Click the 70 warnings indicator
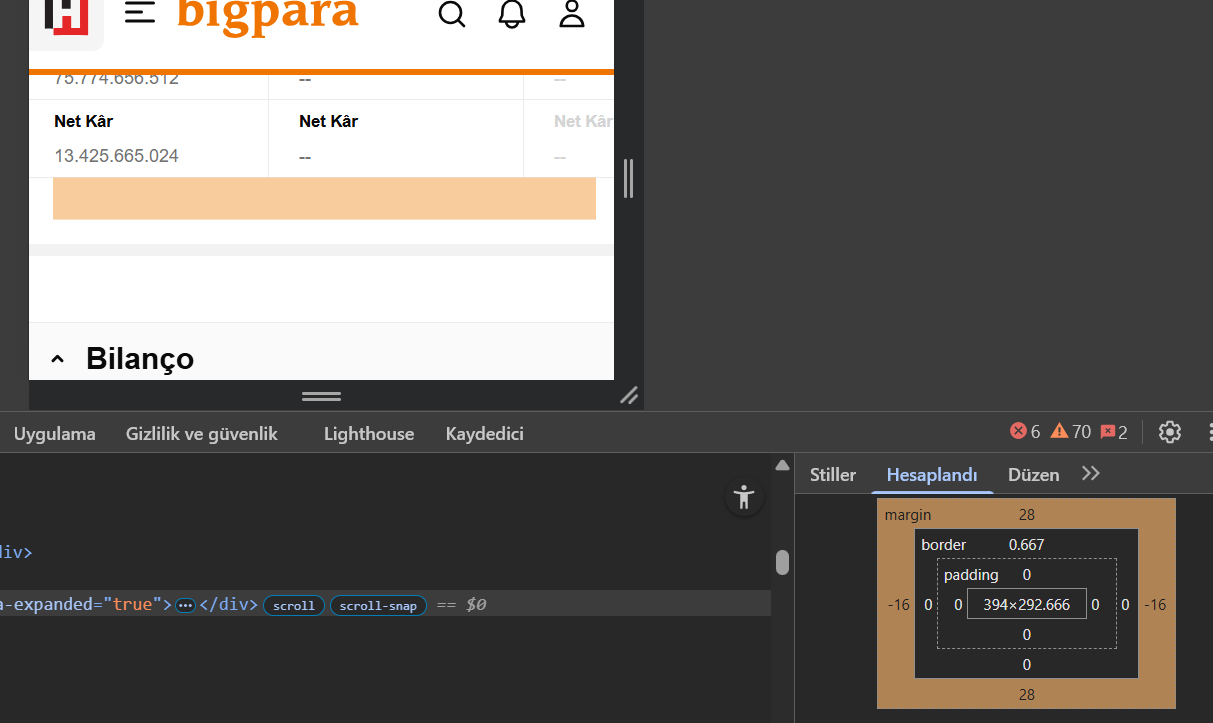The width and height of the screenshot is (1213, 723). [x=1070, y=432]
